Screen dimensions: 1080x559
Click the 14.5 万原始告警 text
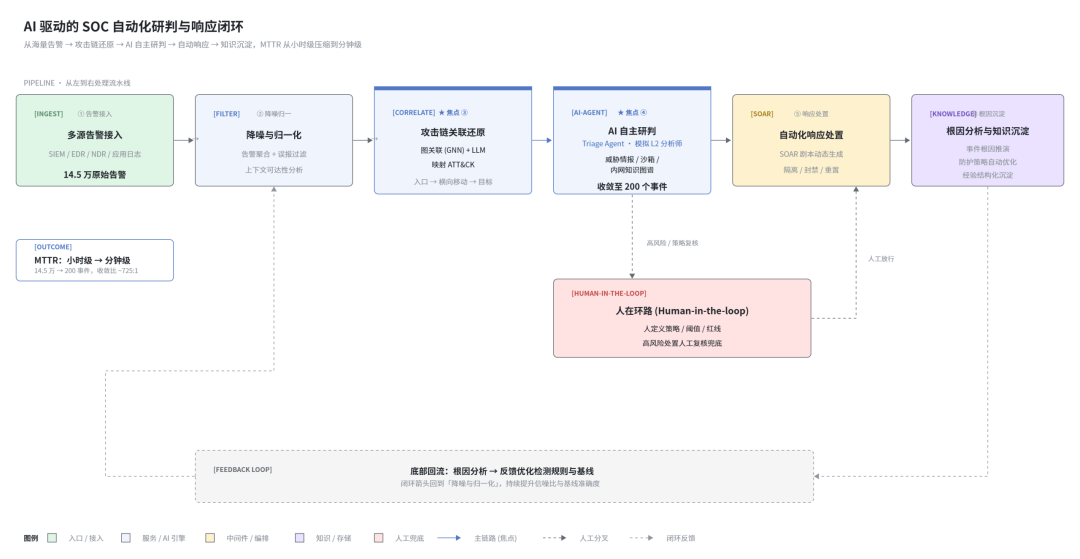point(95,175)
